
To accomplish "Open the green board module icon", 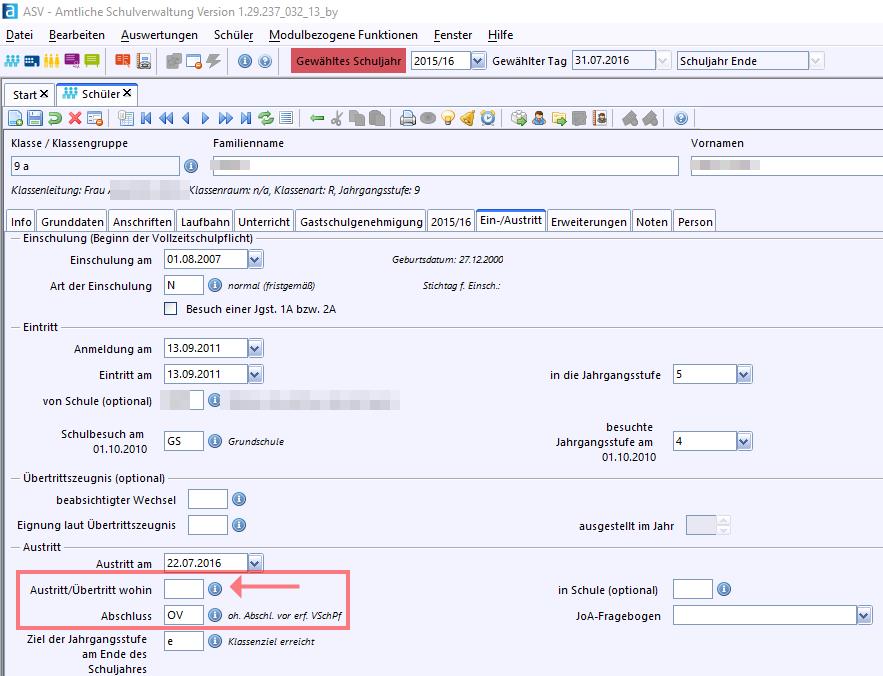I will 92,61.
